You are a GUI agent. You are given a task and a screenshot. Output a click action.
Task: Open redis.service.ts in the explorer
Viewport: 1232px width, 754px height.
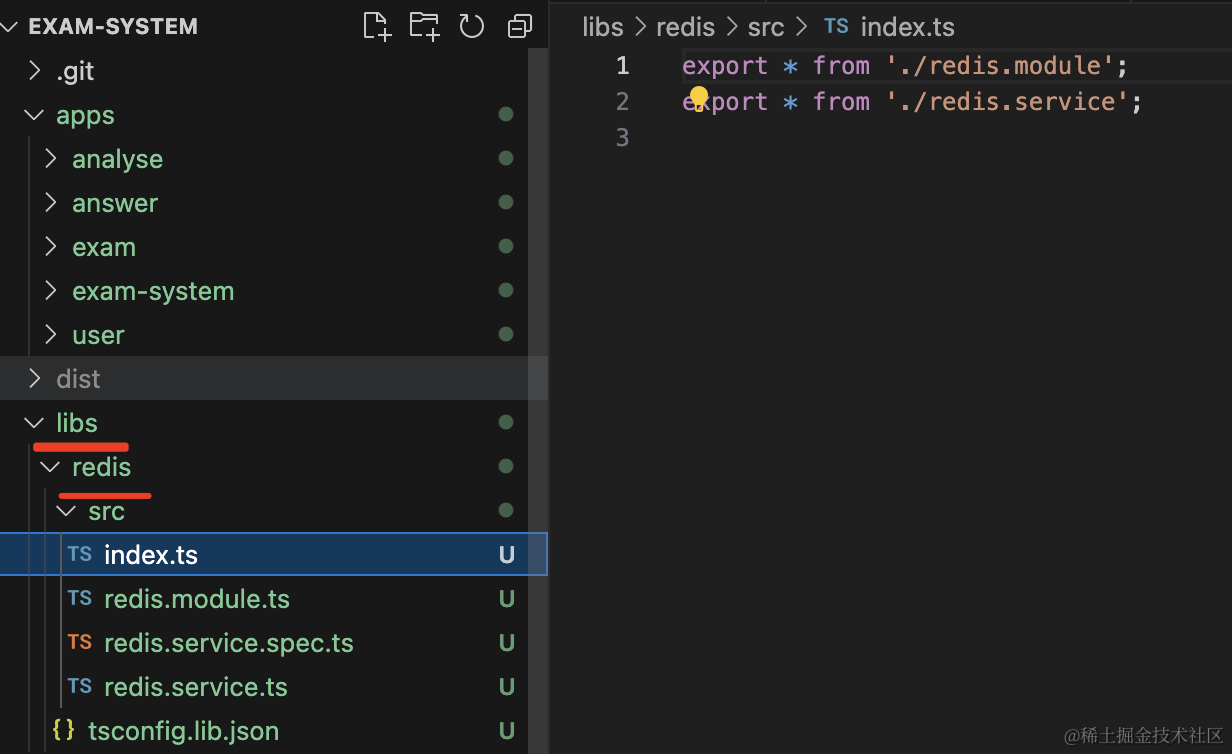point(195,687)
